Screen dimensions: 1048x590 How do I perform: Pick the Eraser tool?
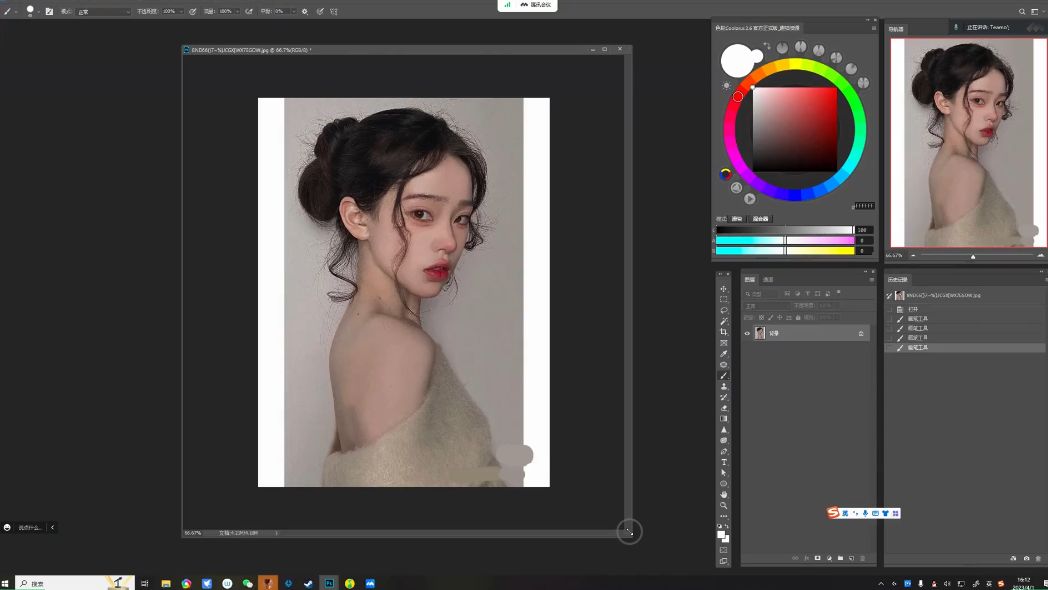pyautogui.click(x=723, y=408)
